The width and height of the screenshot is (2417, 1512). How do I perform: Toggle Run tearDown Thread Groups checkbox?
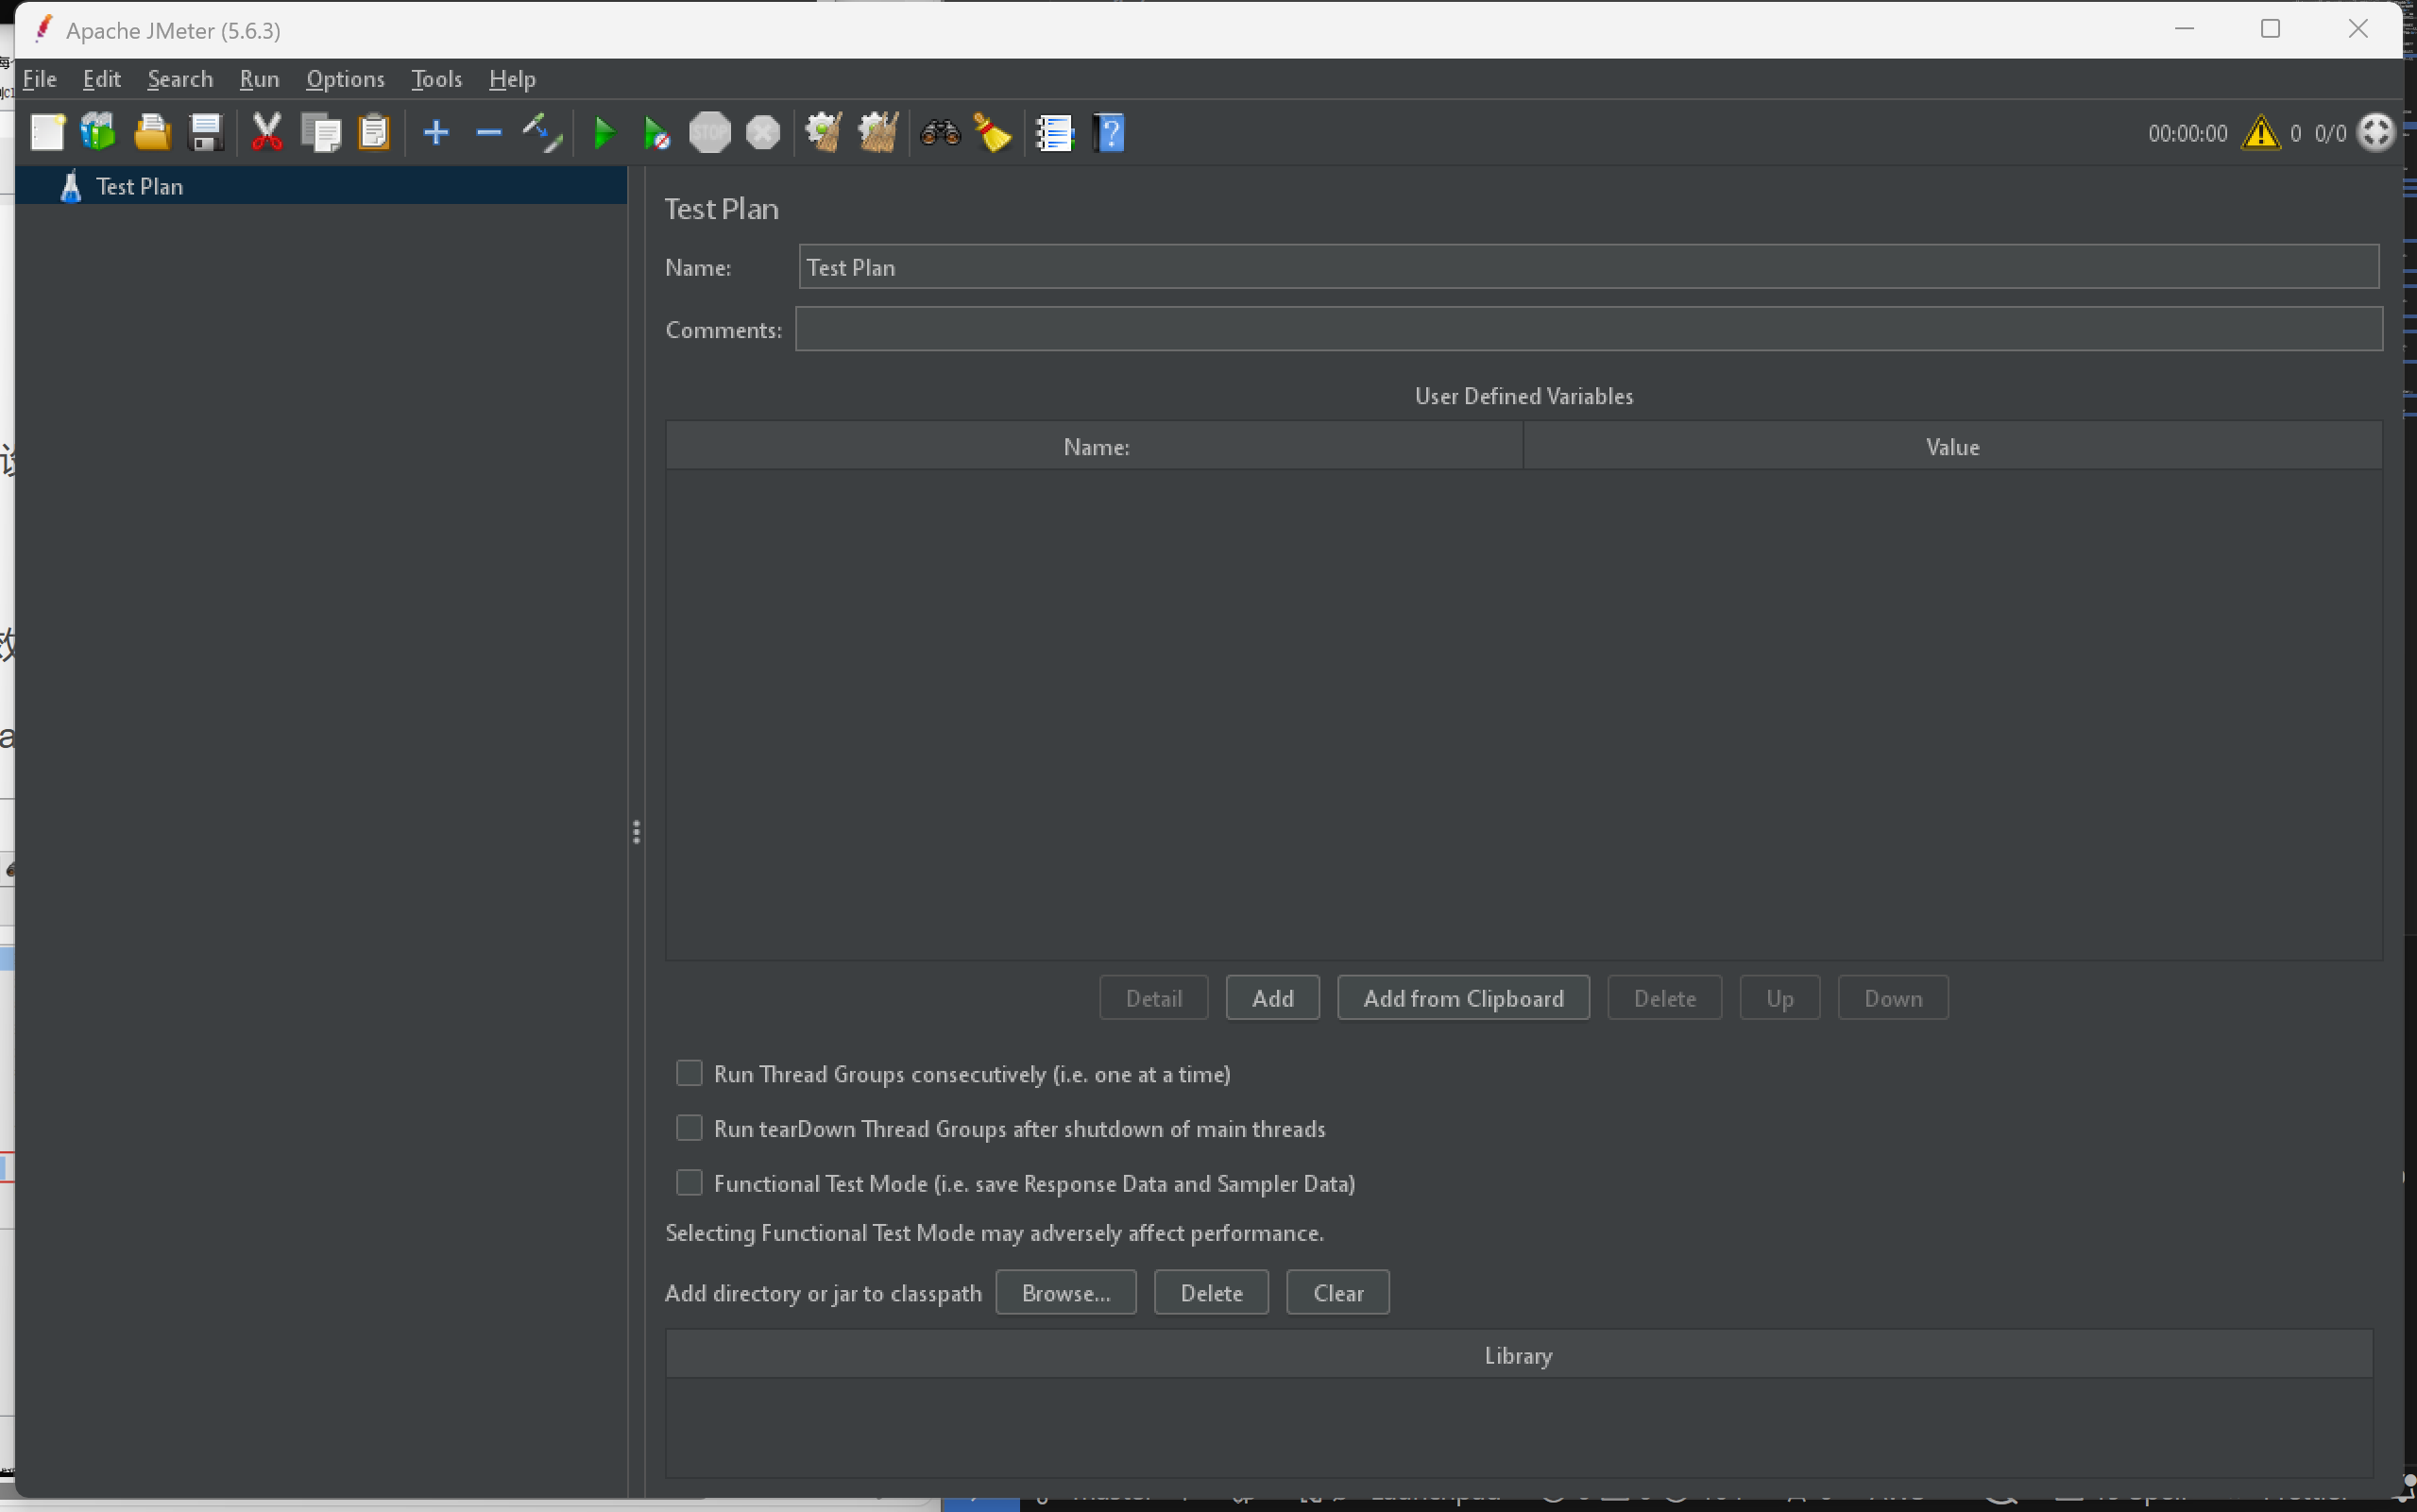tap(689, 1128)
